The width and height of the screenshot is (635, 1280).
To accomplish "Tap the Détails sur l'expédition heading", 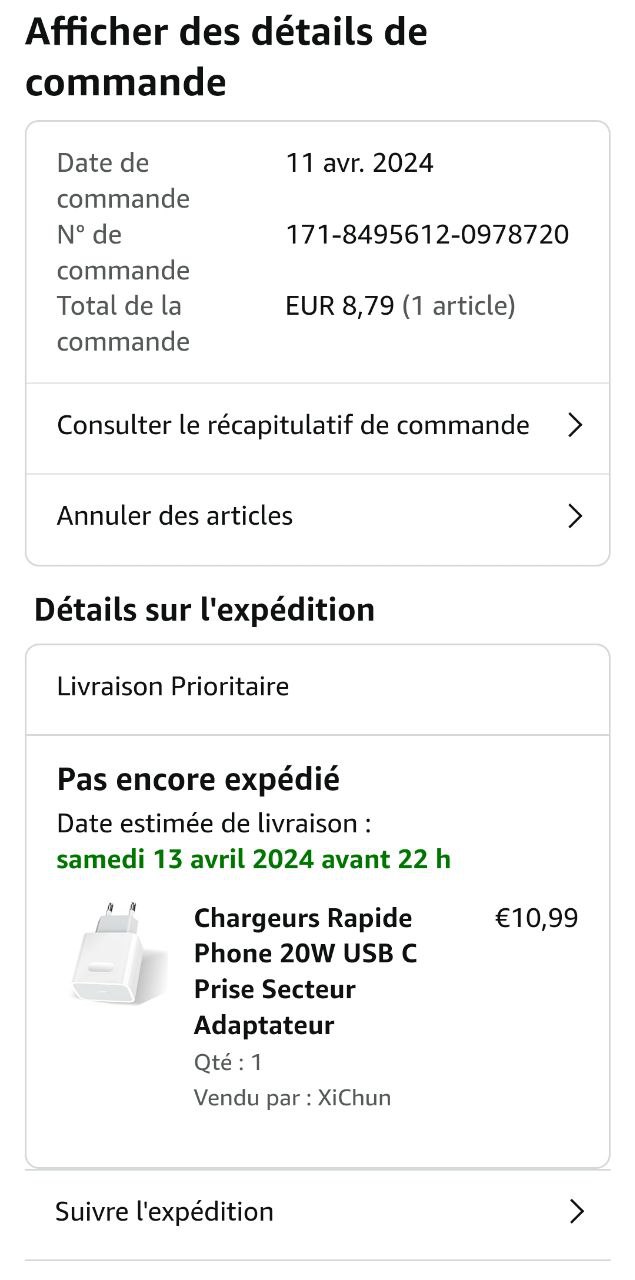I will [204, 610].
